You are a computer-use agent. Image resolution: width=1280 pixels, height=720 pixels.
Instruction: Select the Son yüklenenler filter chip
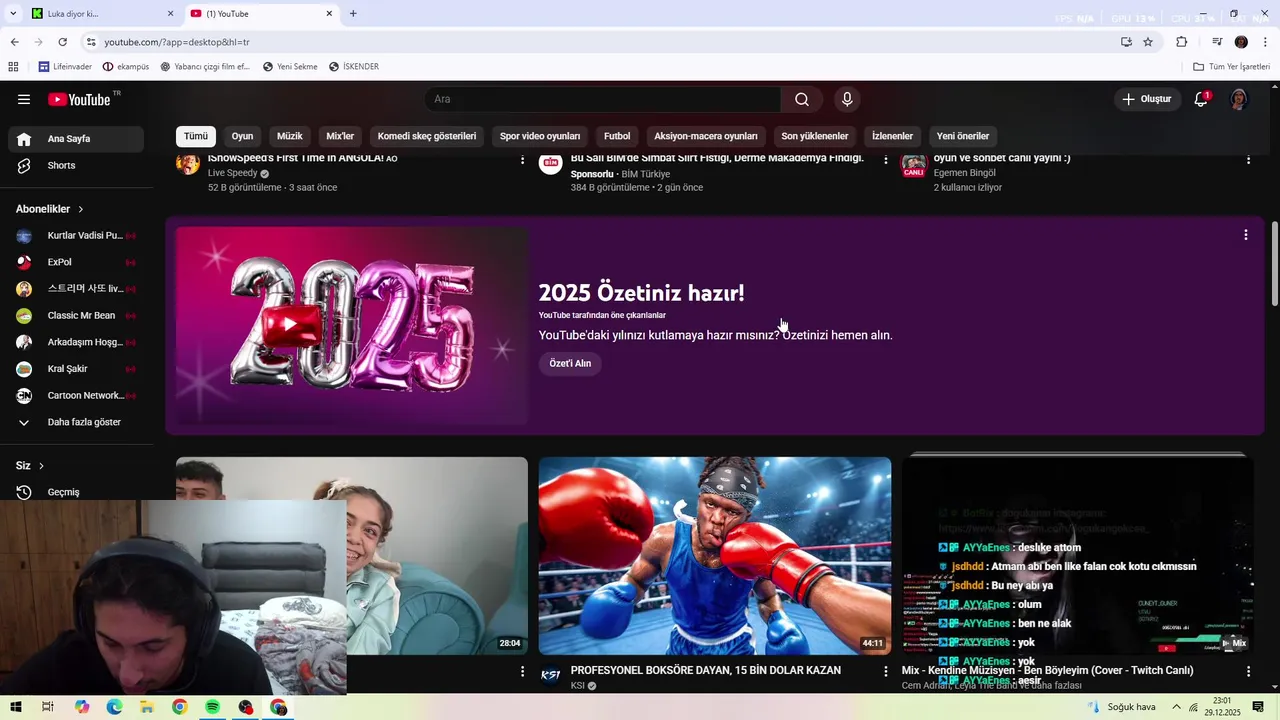pos(815,136)
